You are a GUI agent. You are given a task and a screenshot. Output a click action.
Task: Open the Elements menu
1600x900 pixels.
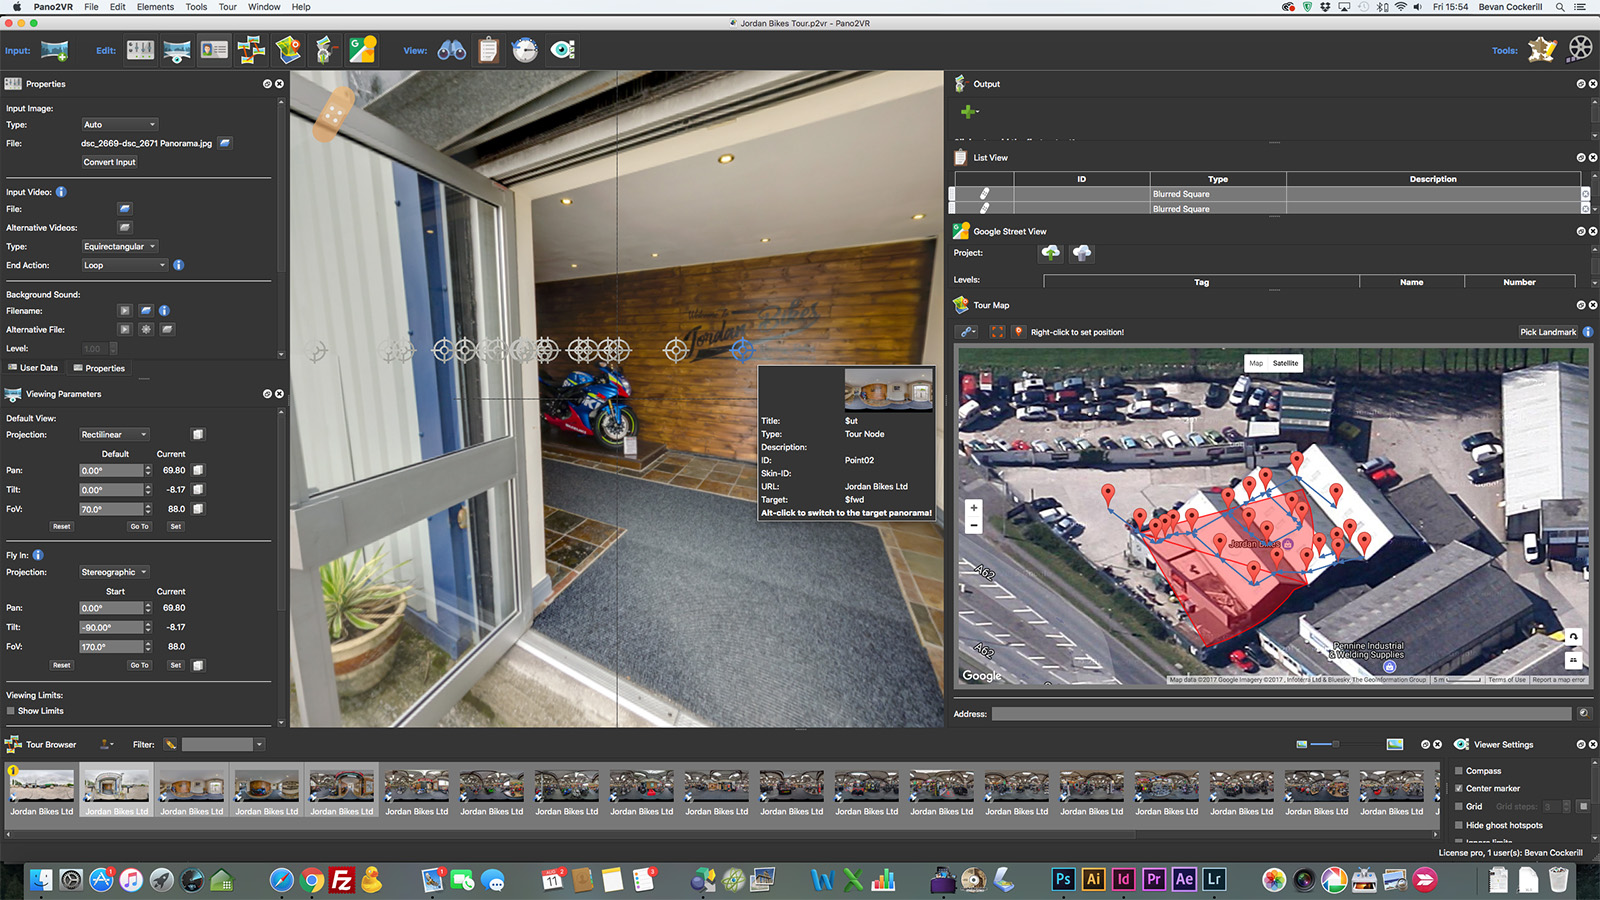[155, 7]
